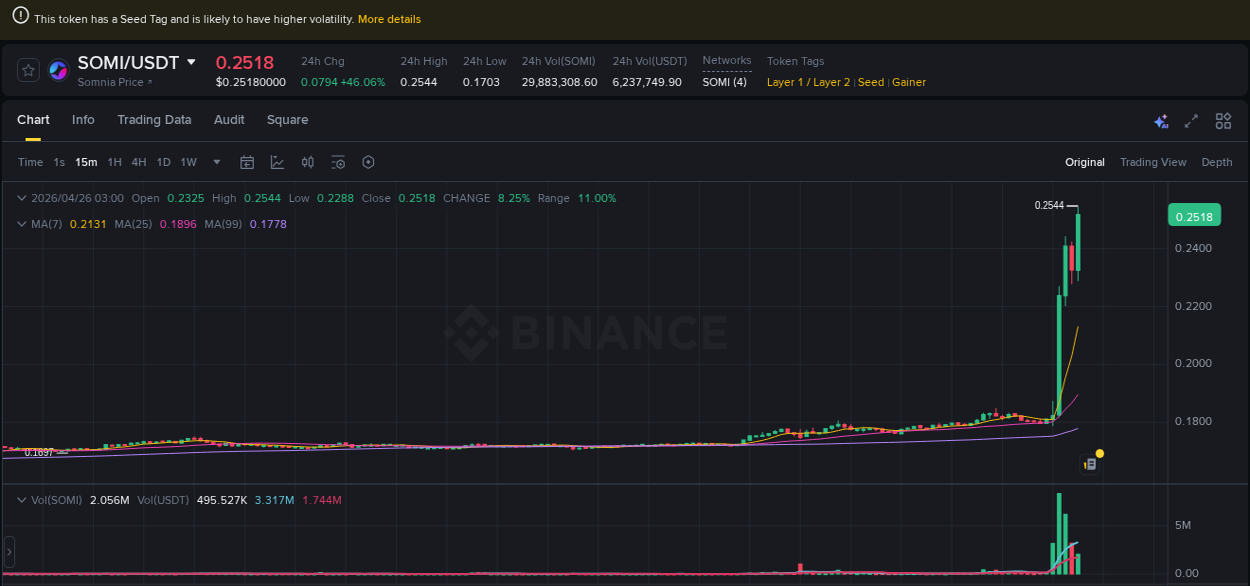Click the note icon below the chart
Viewport: 1250px width, 586px height.
pos(1091,464)
